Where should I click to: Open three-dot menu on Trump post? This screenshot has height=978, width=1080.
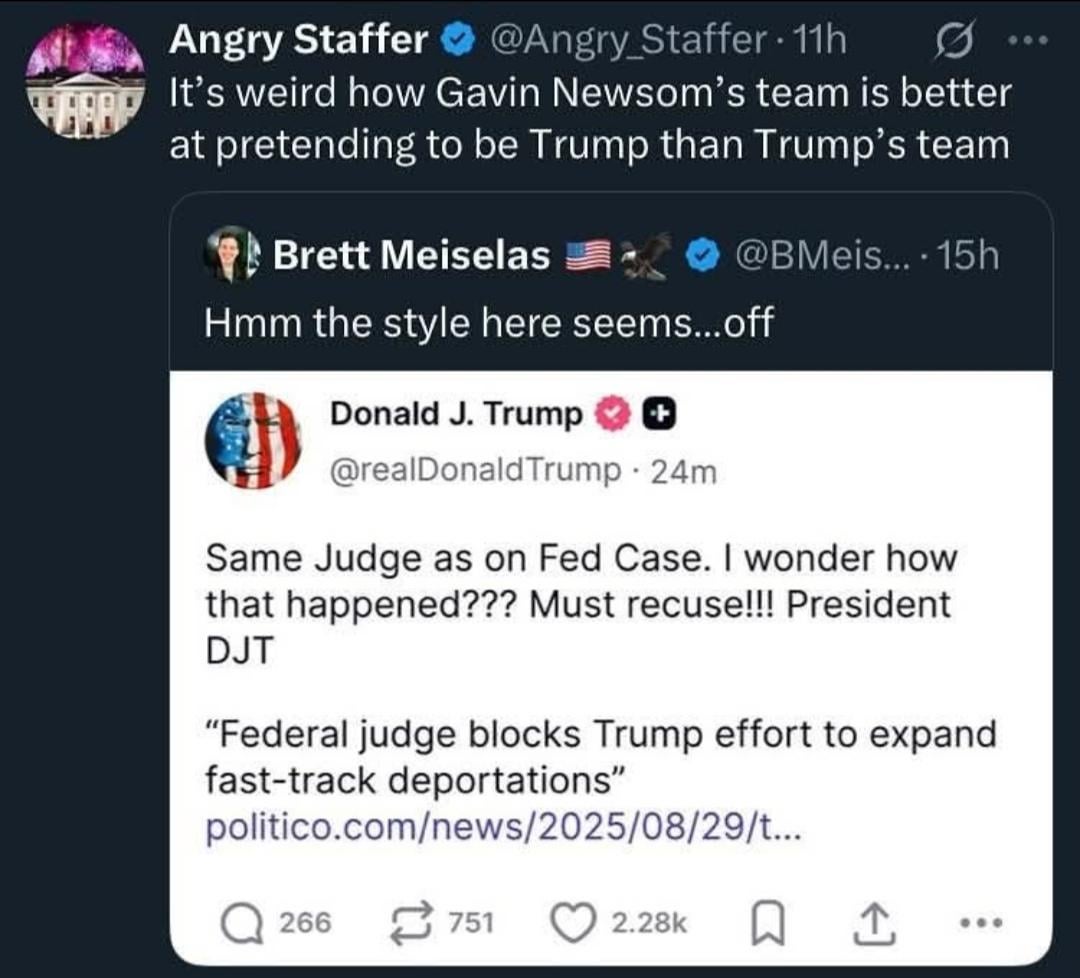(x=982, y=922)
